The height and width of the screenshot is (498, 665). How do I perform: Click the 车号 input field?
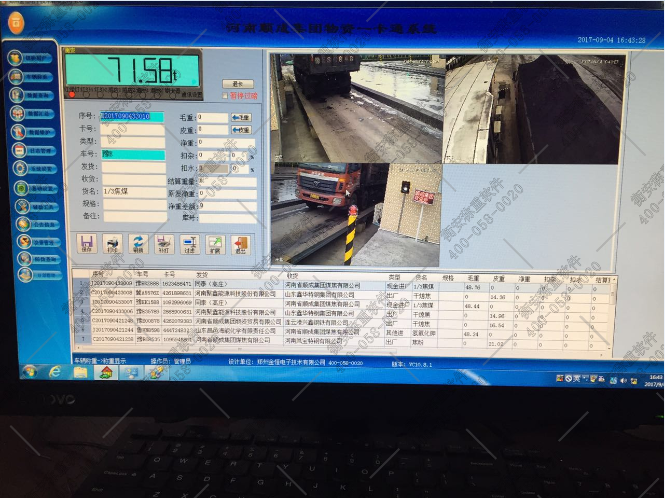coord(132,155)
